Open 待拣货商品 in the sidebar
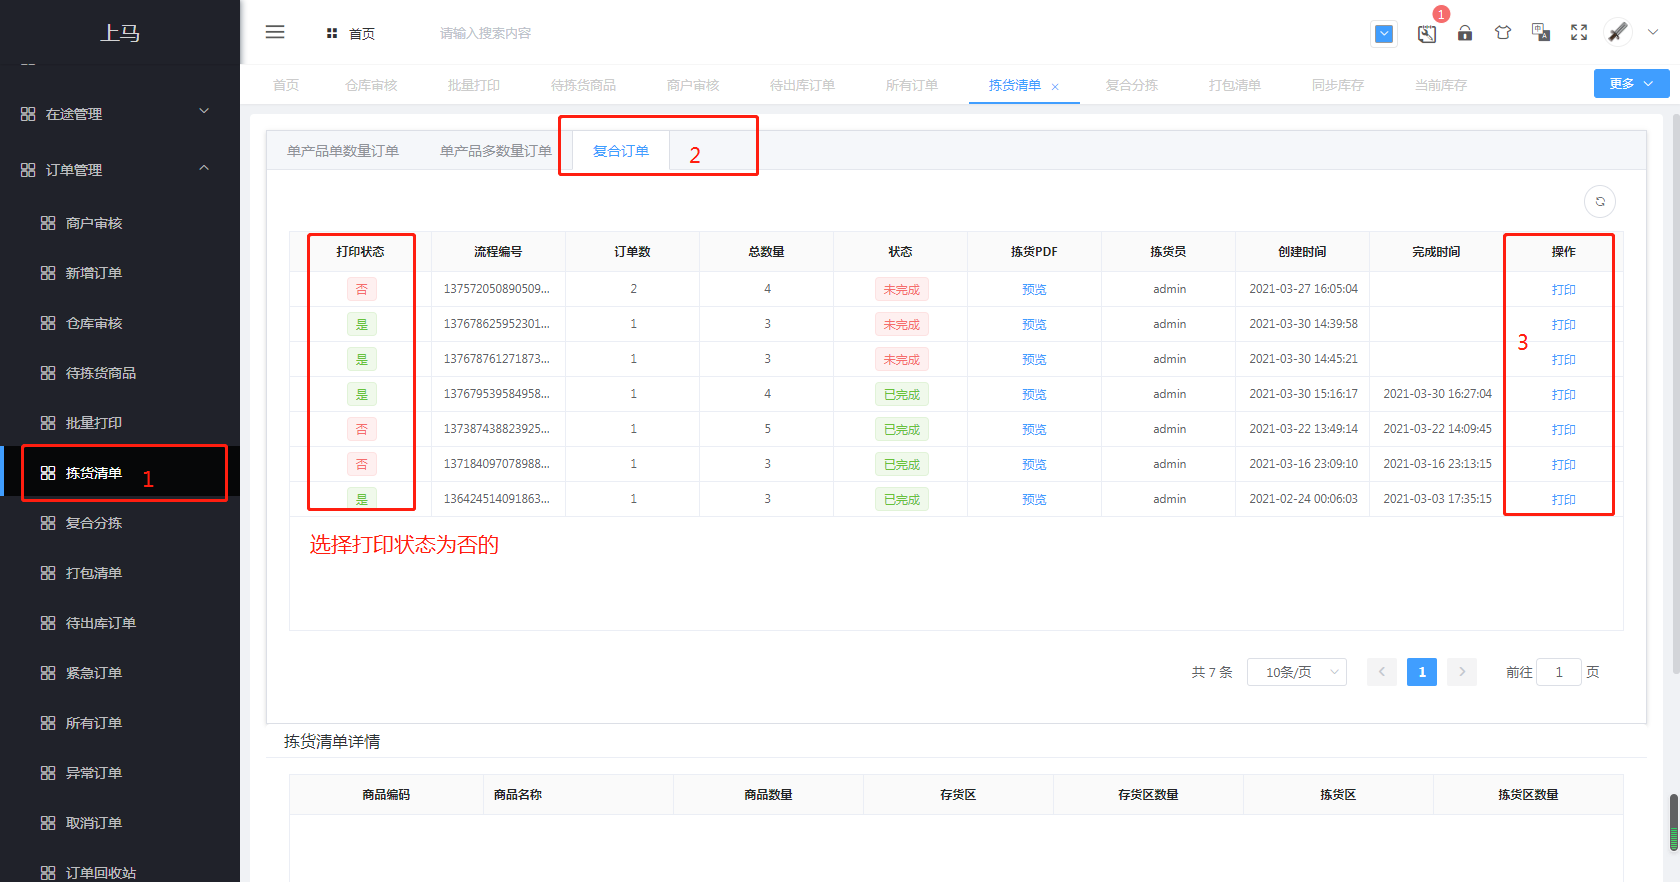 pos(120,373)
